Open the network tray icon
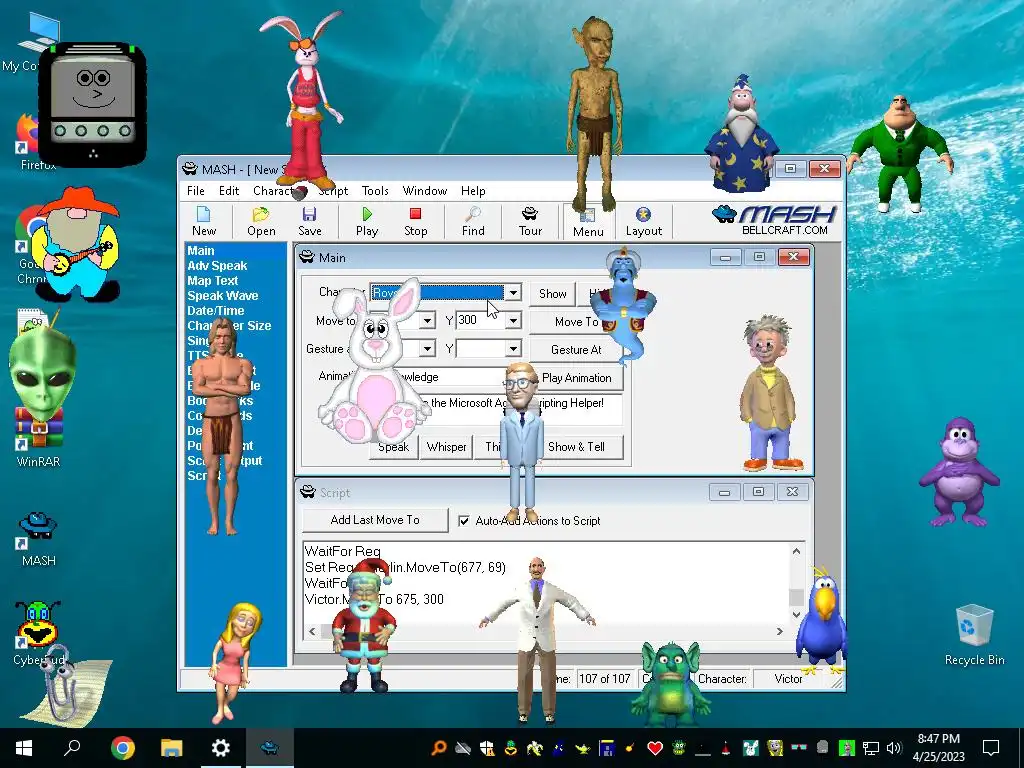The width and height of the screenshot is (1024, 768). 871,748
